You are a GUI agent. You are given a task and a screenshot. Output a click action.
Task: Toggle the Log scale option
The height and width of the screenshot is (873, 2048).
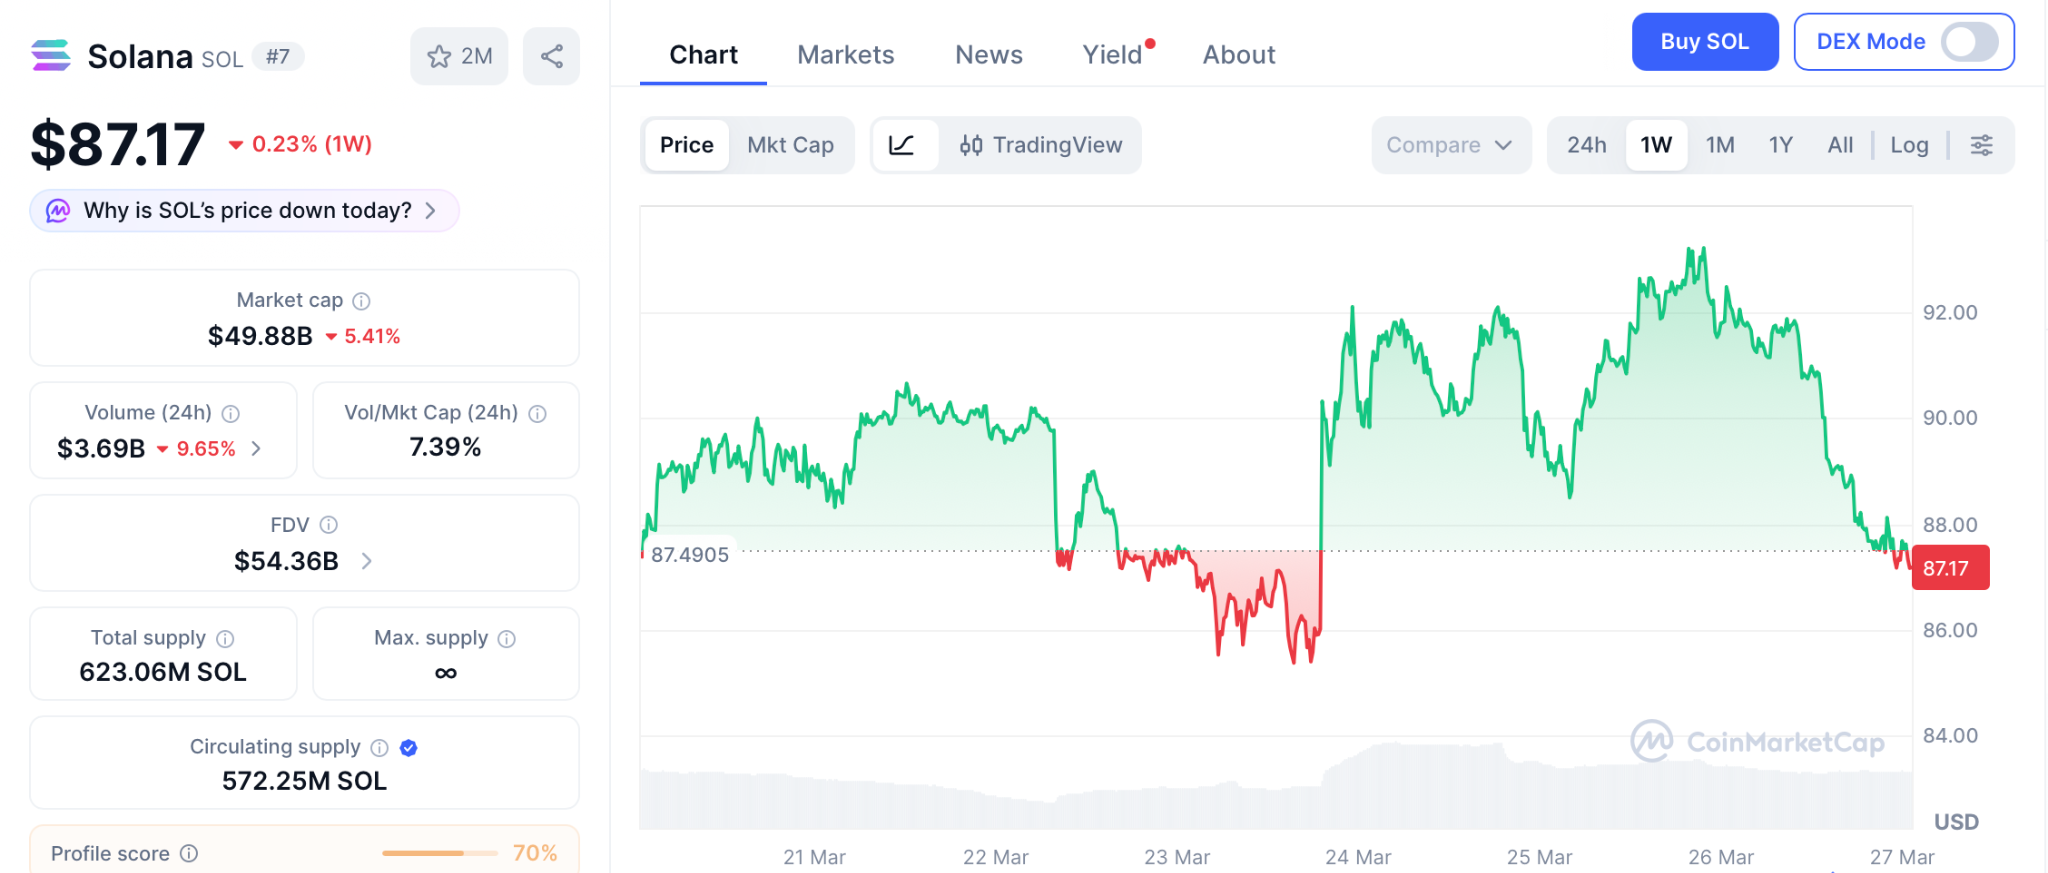pyautogui.click(x=1909, y=145)
